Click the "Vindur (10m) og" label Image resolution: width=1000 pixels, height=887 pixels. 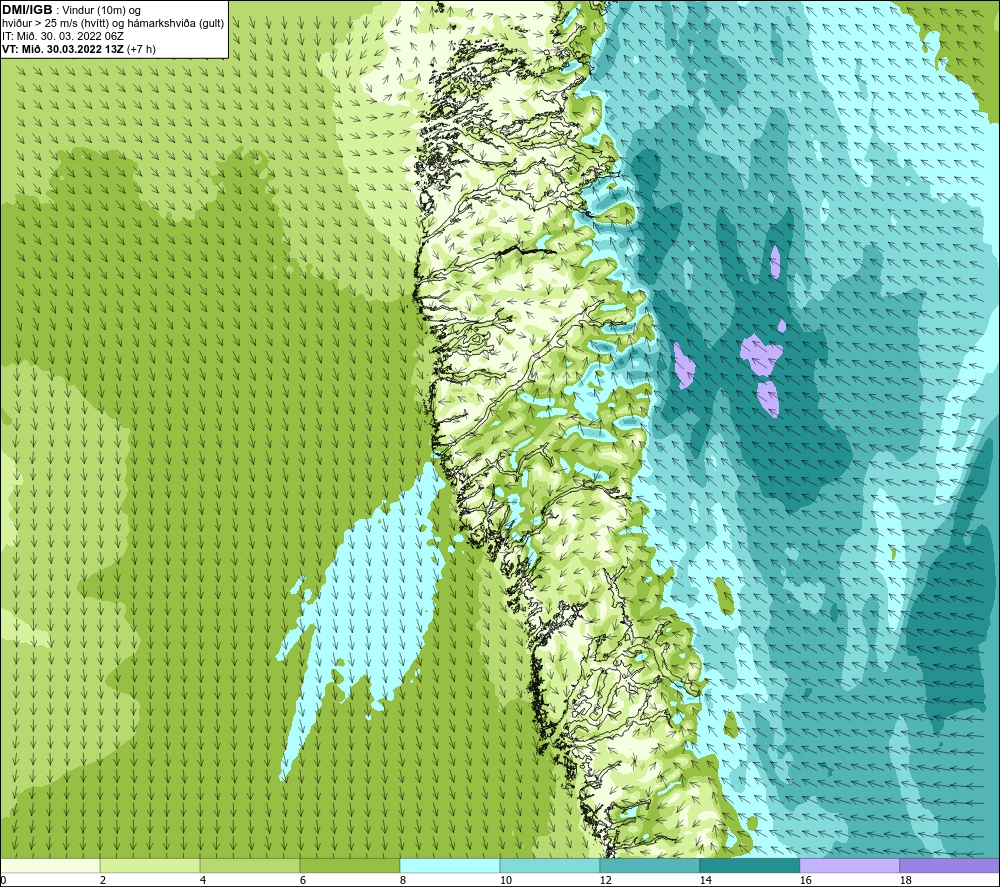click(x=102, y=11)
